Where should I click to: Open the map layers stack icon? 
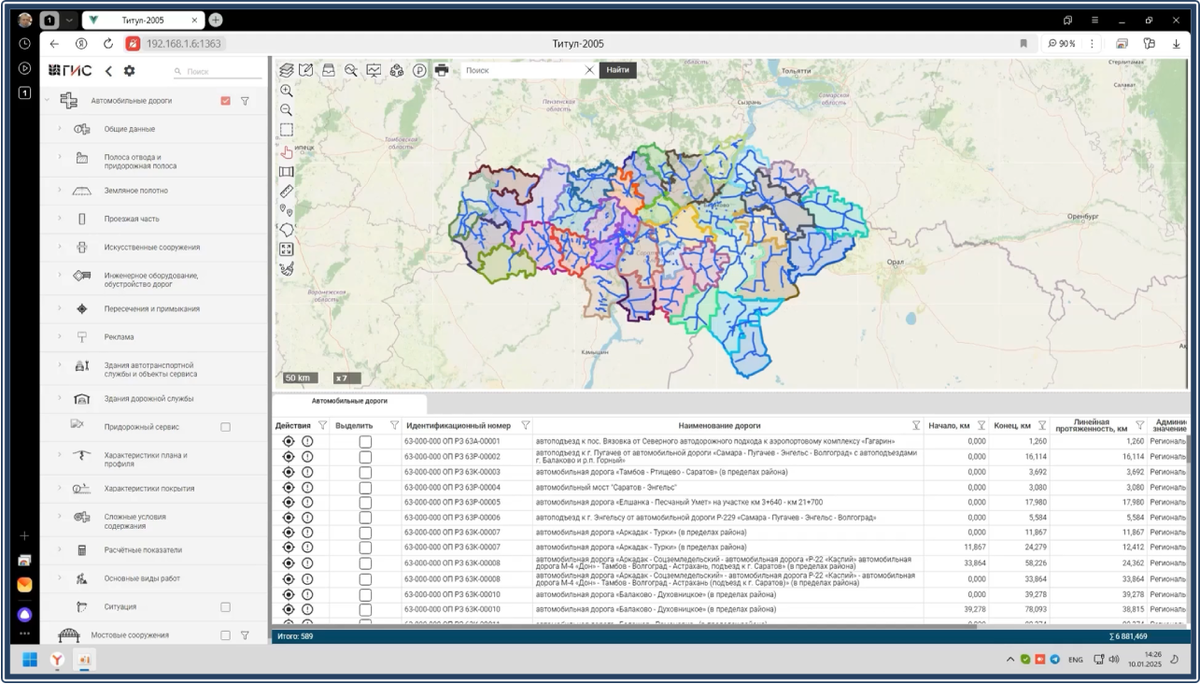point(287,70)
